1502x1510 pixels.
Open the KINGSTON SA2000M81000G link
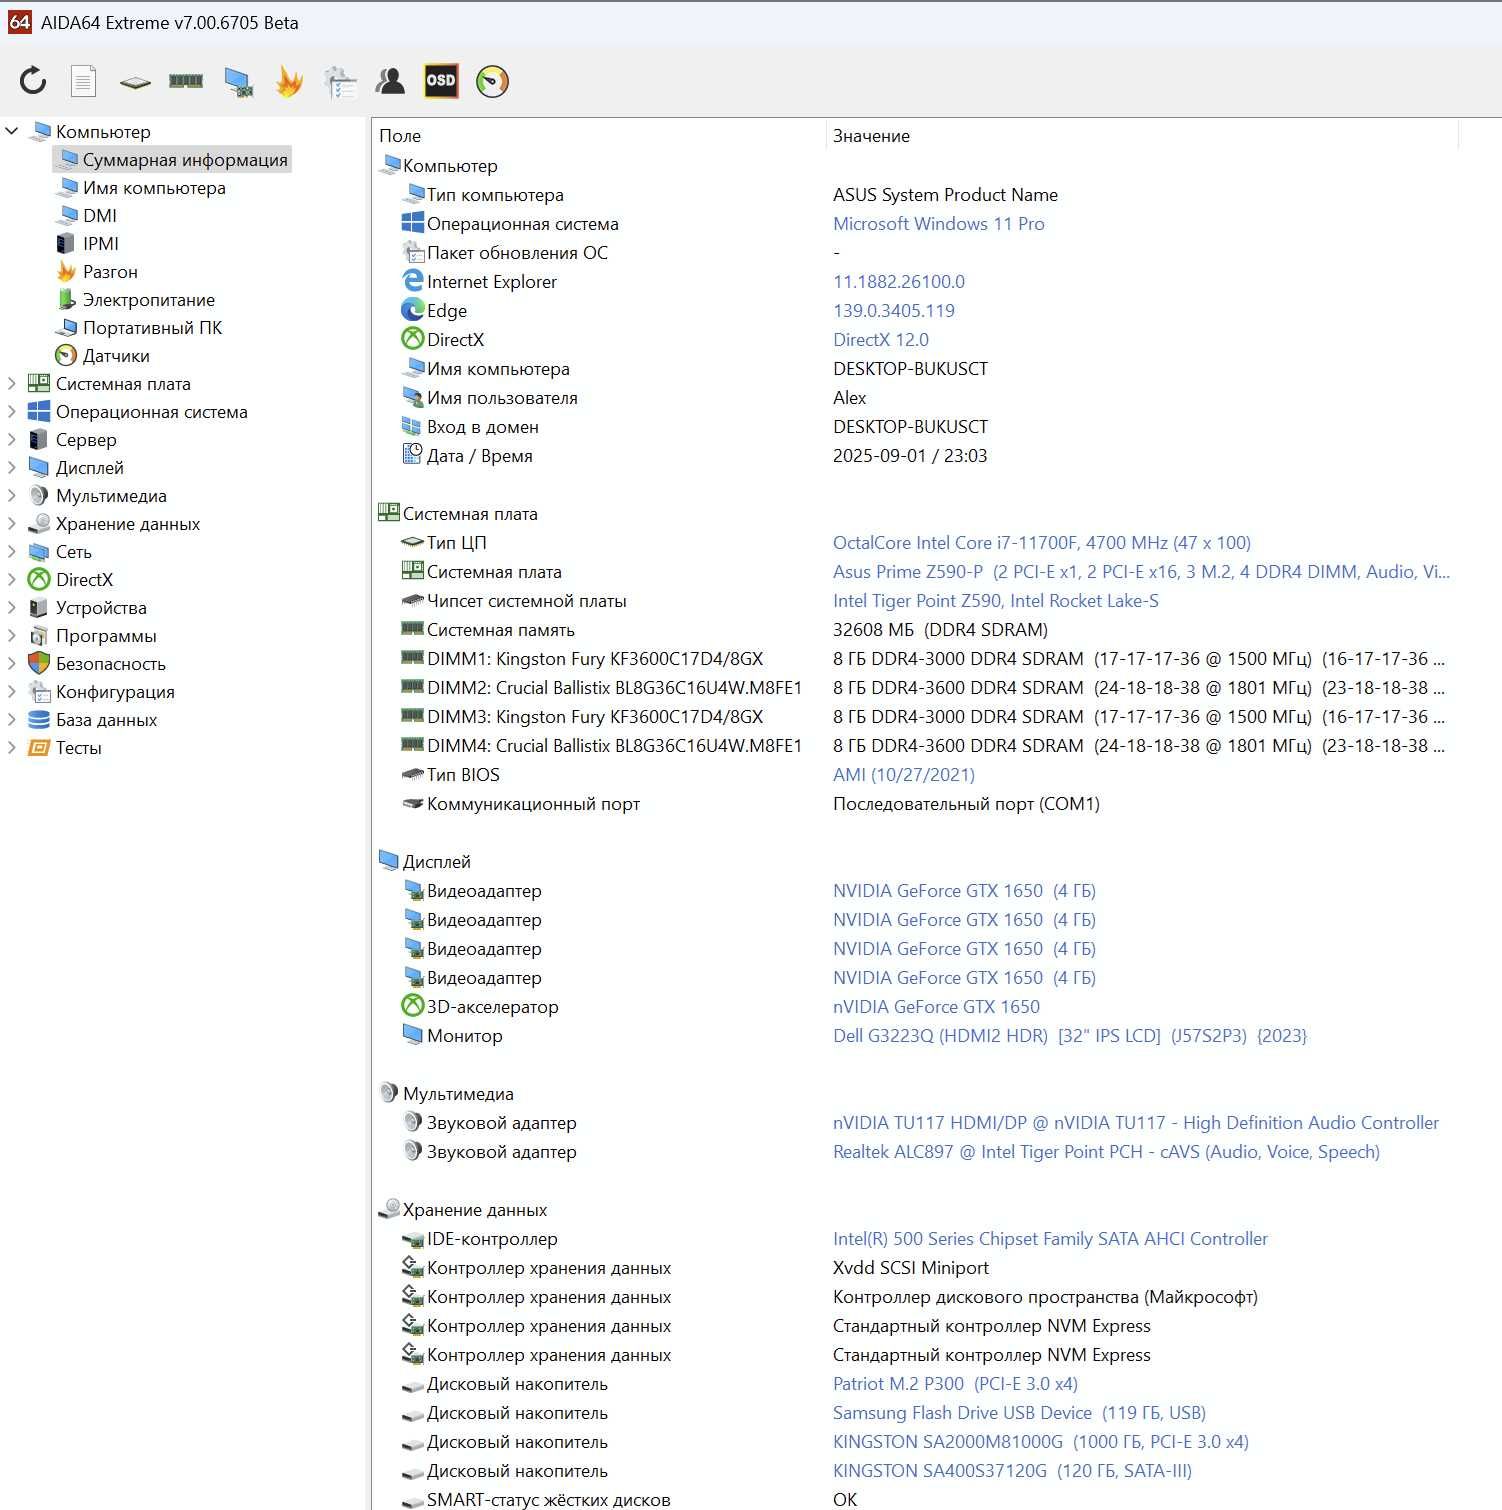tap(1041, 1441)
